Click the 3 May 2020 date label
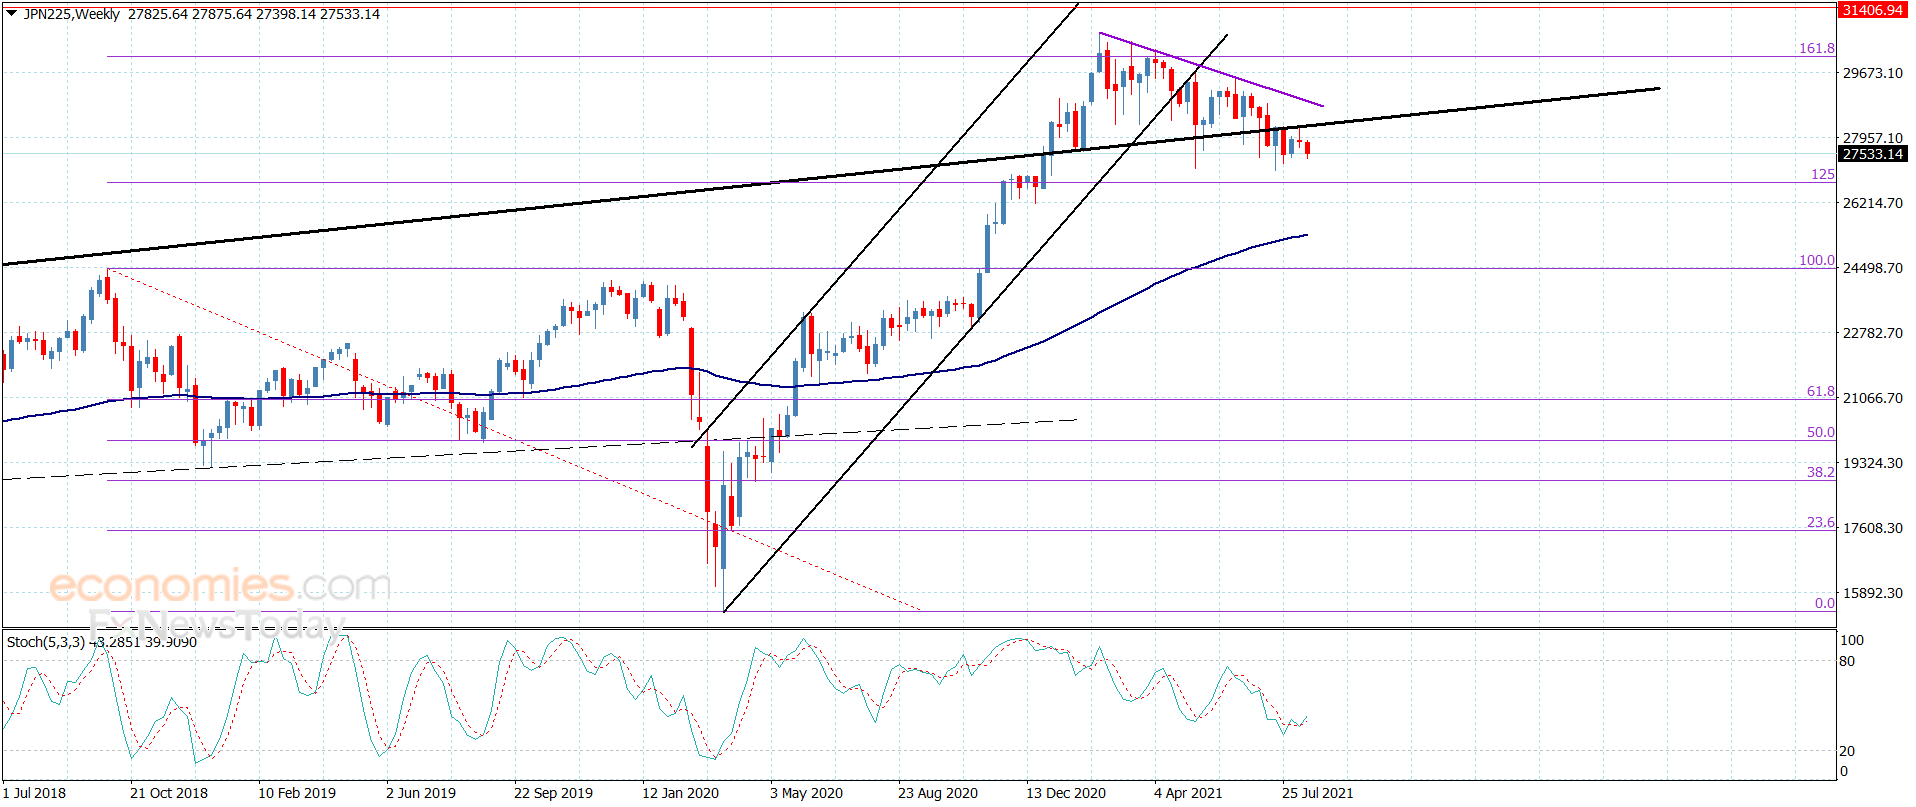 coord(806,793)
